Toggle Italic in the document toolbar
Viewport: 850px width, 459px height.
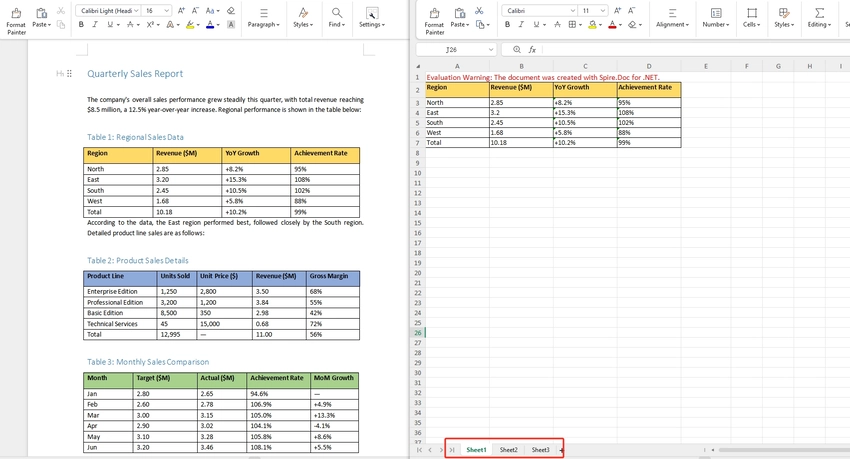(x=95, y=24)
